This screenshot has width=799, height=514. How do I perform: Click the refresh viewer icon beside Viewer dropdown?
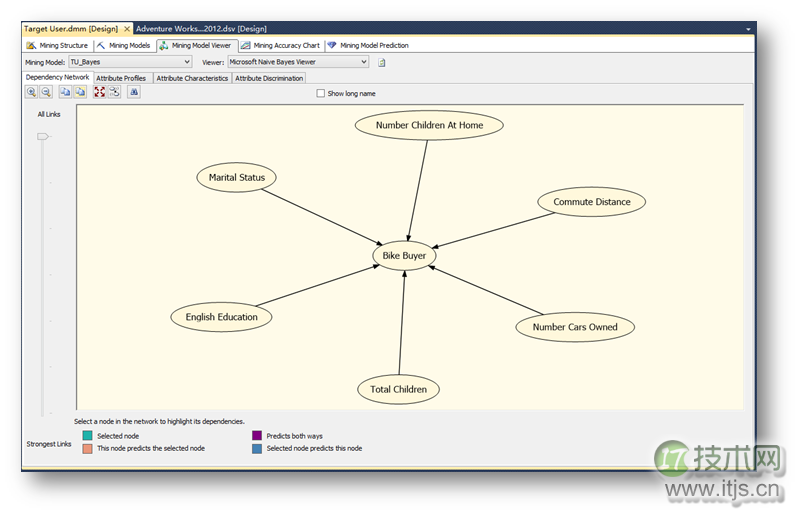381,62
